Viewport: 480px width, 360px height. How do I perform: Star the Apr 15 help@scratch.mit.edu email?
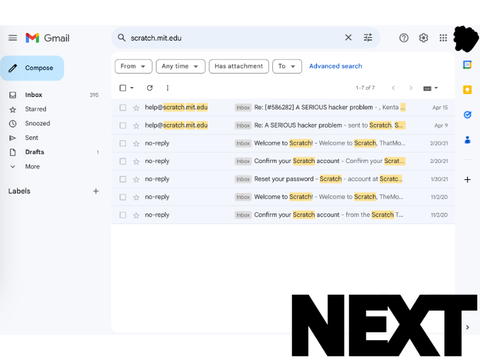pos(136,108)
